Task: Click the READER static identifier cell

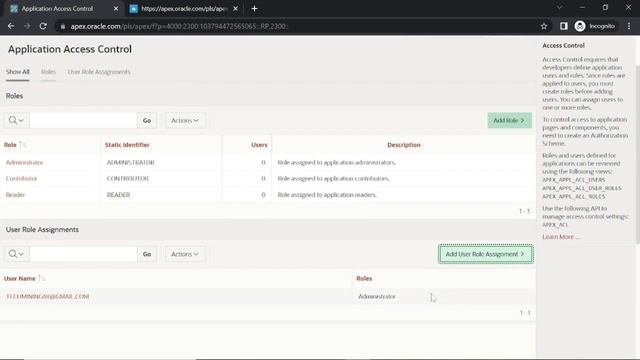Action: 118,195
